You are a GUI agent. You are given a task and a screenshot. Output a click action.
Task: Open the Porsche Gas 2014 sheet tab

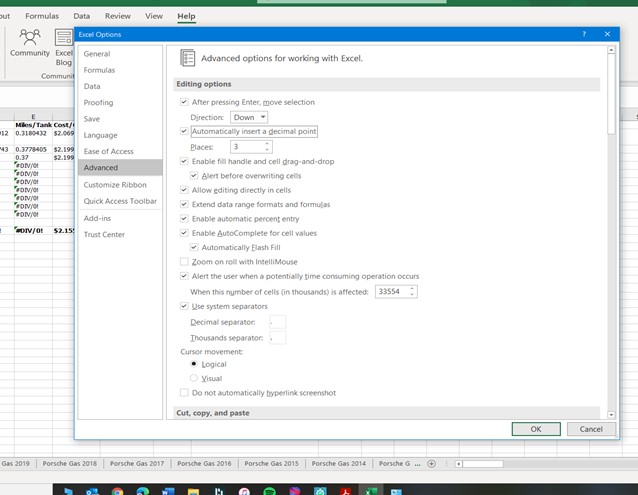(x=339, y=463)
